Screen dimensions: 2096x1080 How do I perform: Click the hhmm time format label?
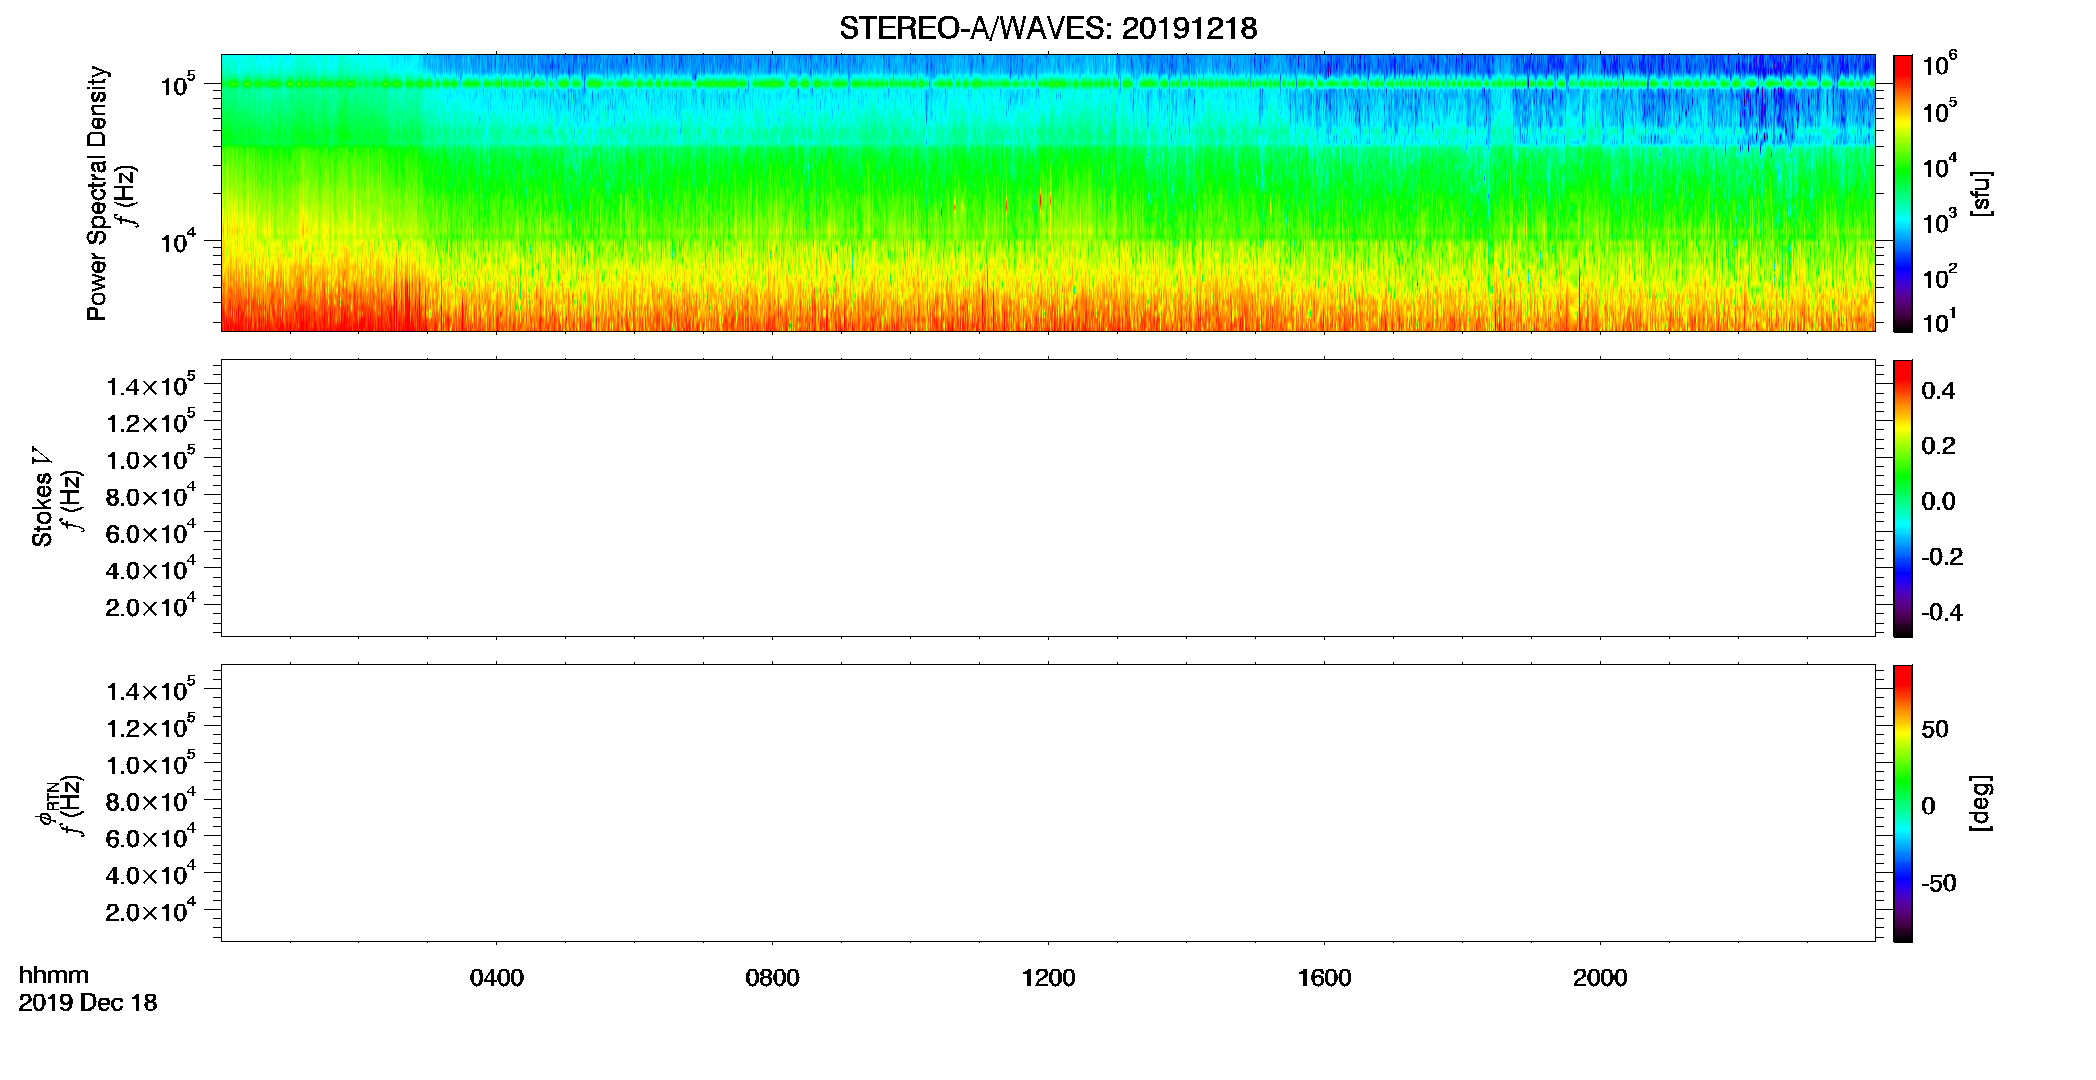pyautogui.click(x=54, y=976)
